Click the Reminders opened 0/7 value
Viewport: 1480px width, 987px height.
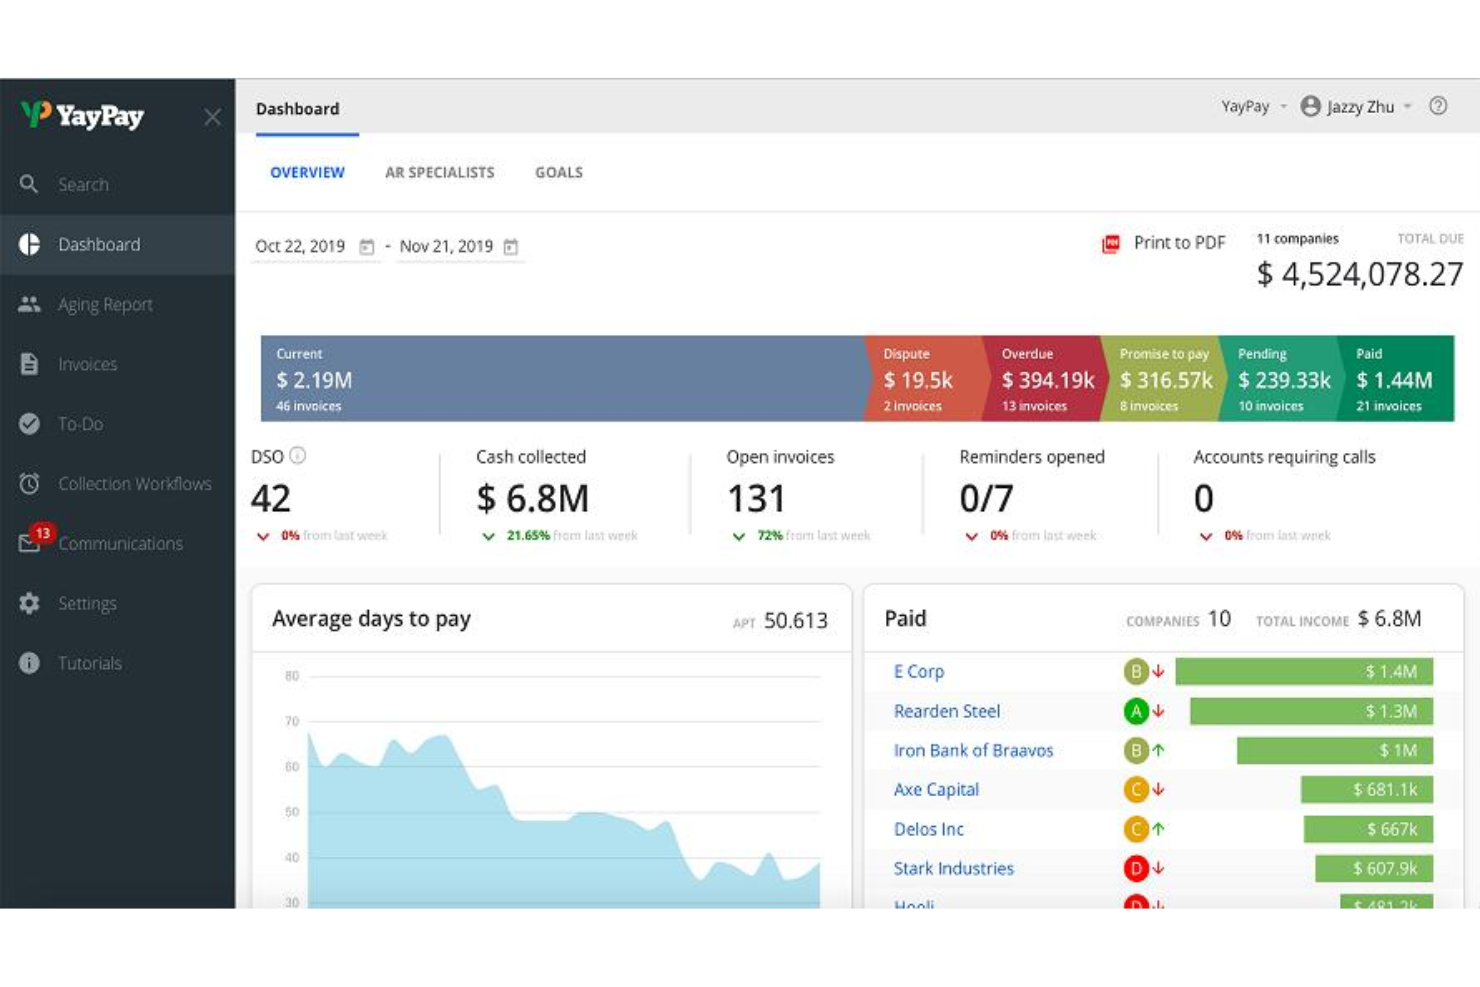click(986, 498)
